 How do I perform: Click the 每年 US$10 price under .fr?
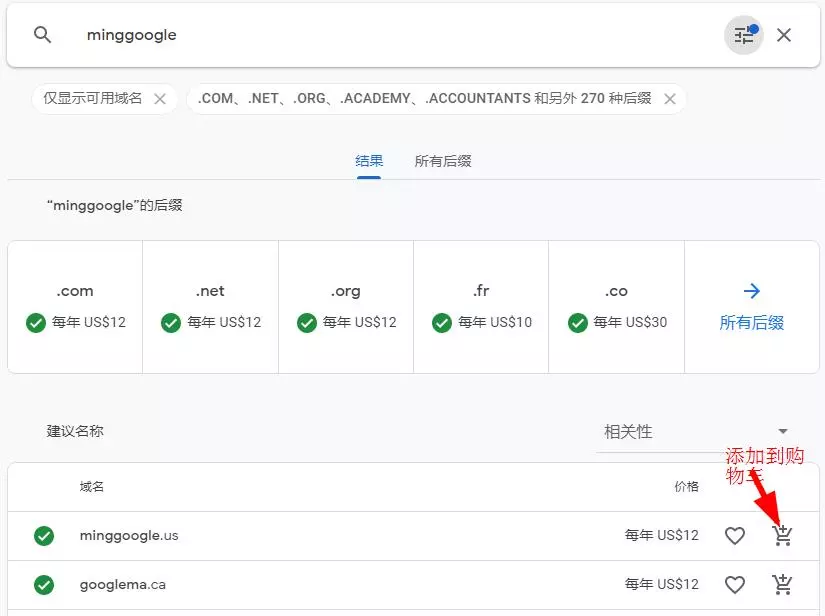(495, 322)
